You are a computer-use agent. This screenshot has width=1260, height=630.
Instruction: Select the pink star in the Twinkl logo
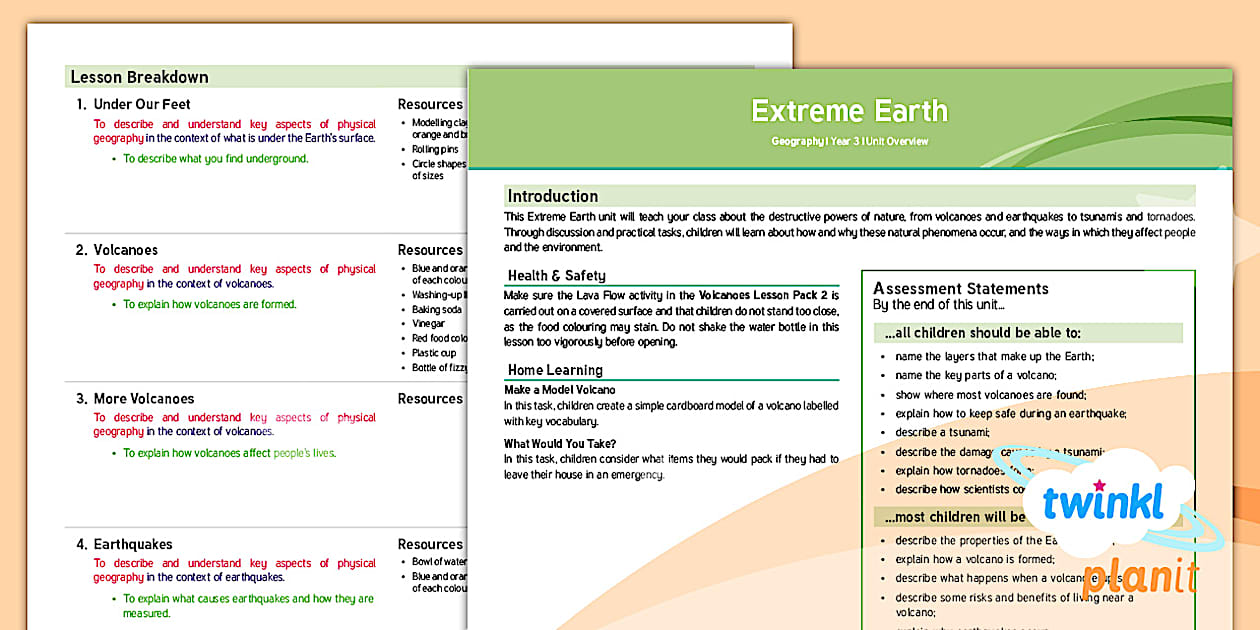[x=1099, y=487]
